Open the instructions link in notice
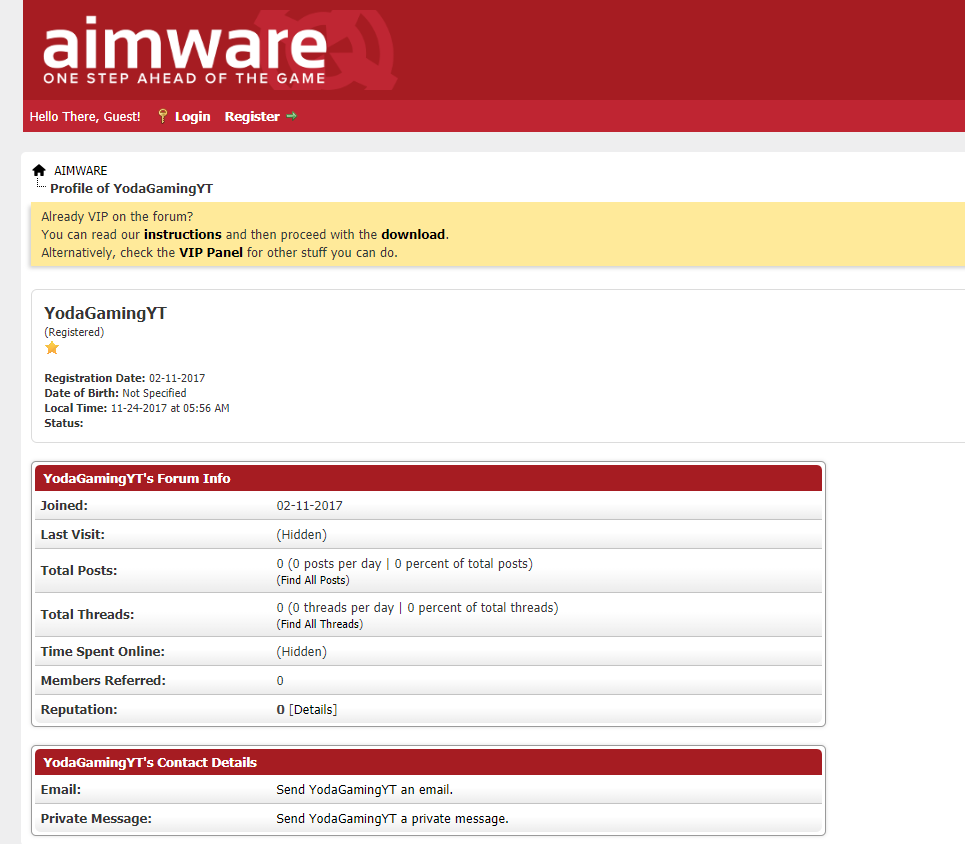Image resolution: width=965 pixels, height=844 pixels. point(183,235)
